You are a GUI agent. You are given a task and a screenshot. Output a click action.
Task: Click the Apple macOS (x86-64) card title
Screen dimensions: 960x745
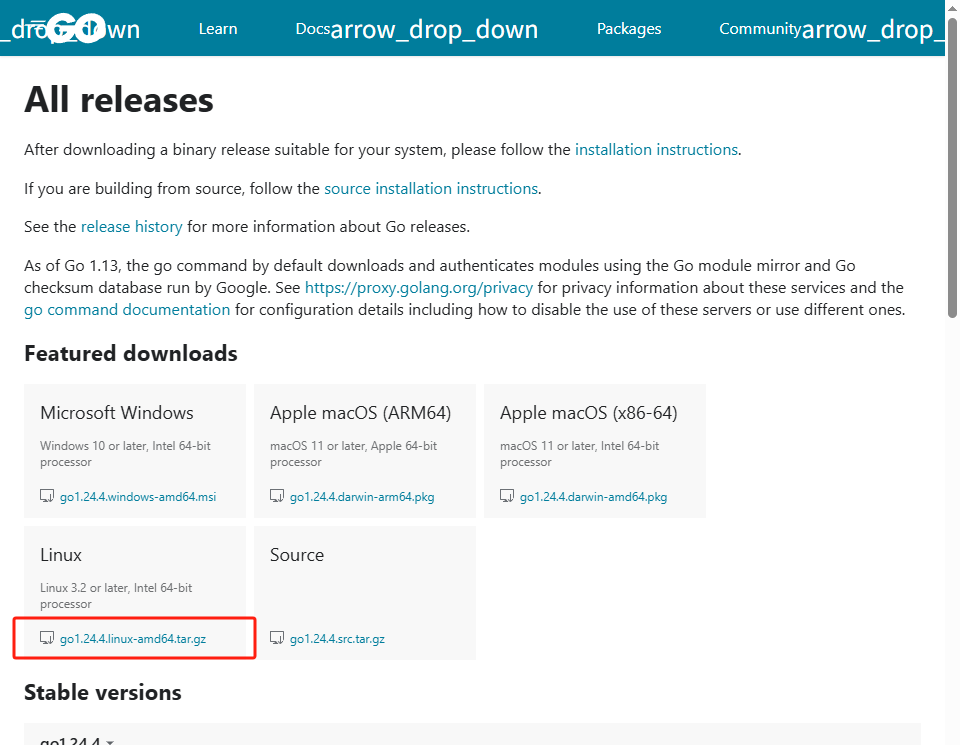[588, 413]
